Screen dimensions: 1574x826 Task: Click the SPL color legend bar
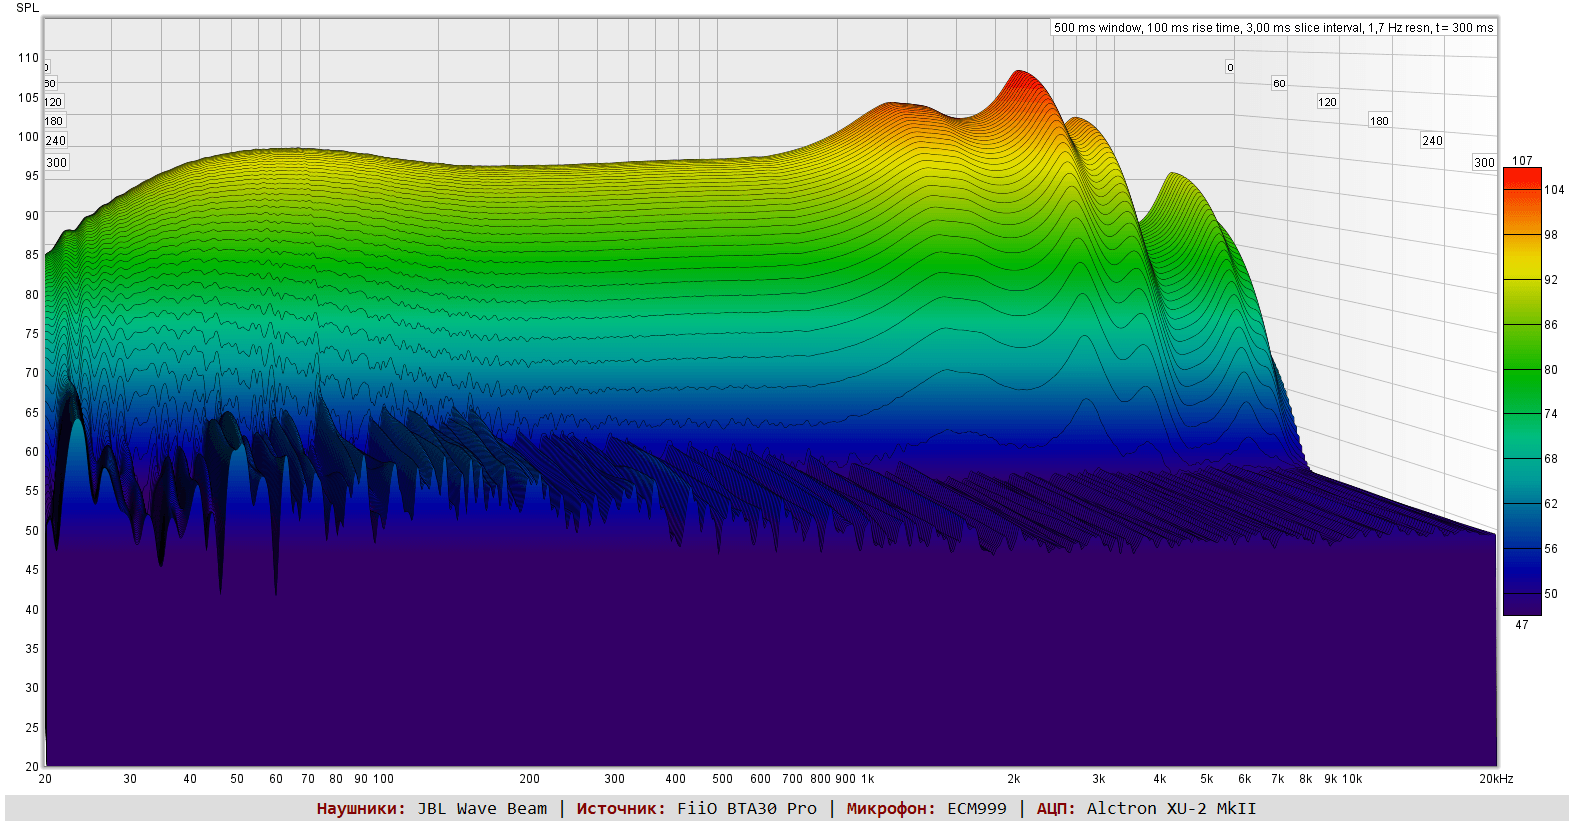[1522, 392]
